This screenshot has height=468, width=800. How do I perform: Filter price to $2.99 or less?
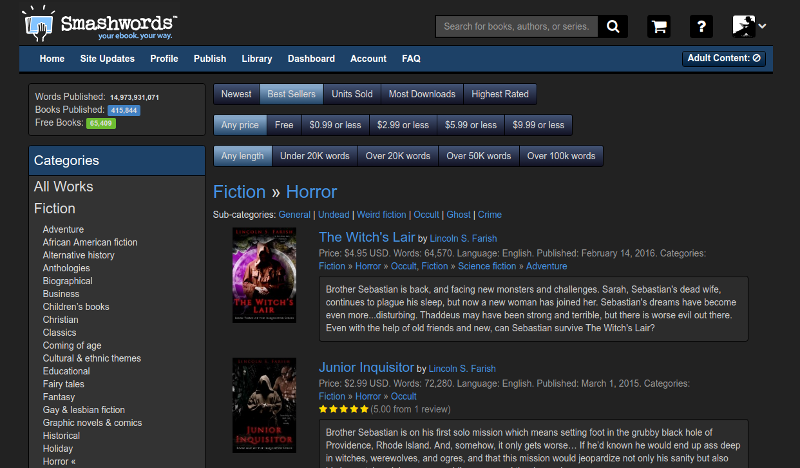pos(403,125)
